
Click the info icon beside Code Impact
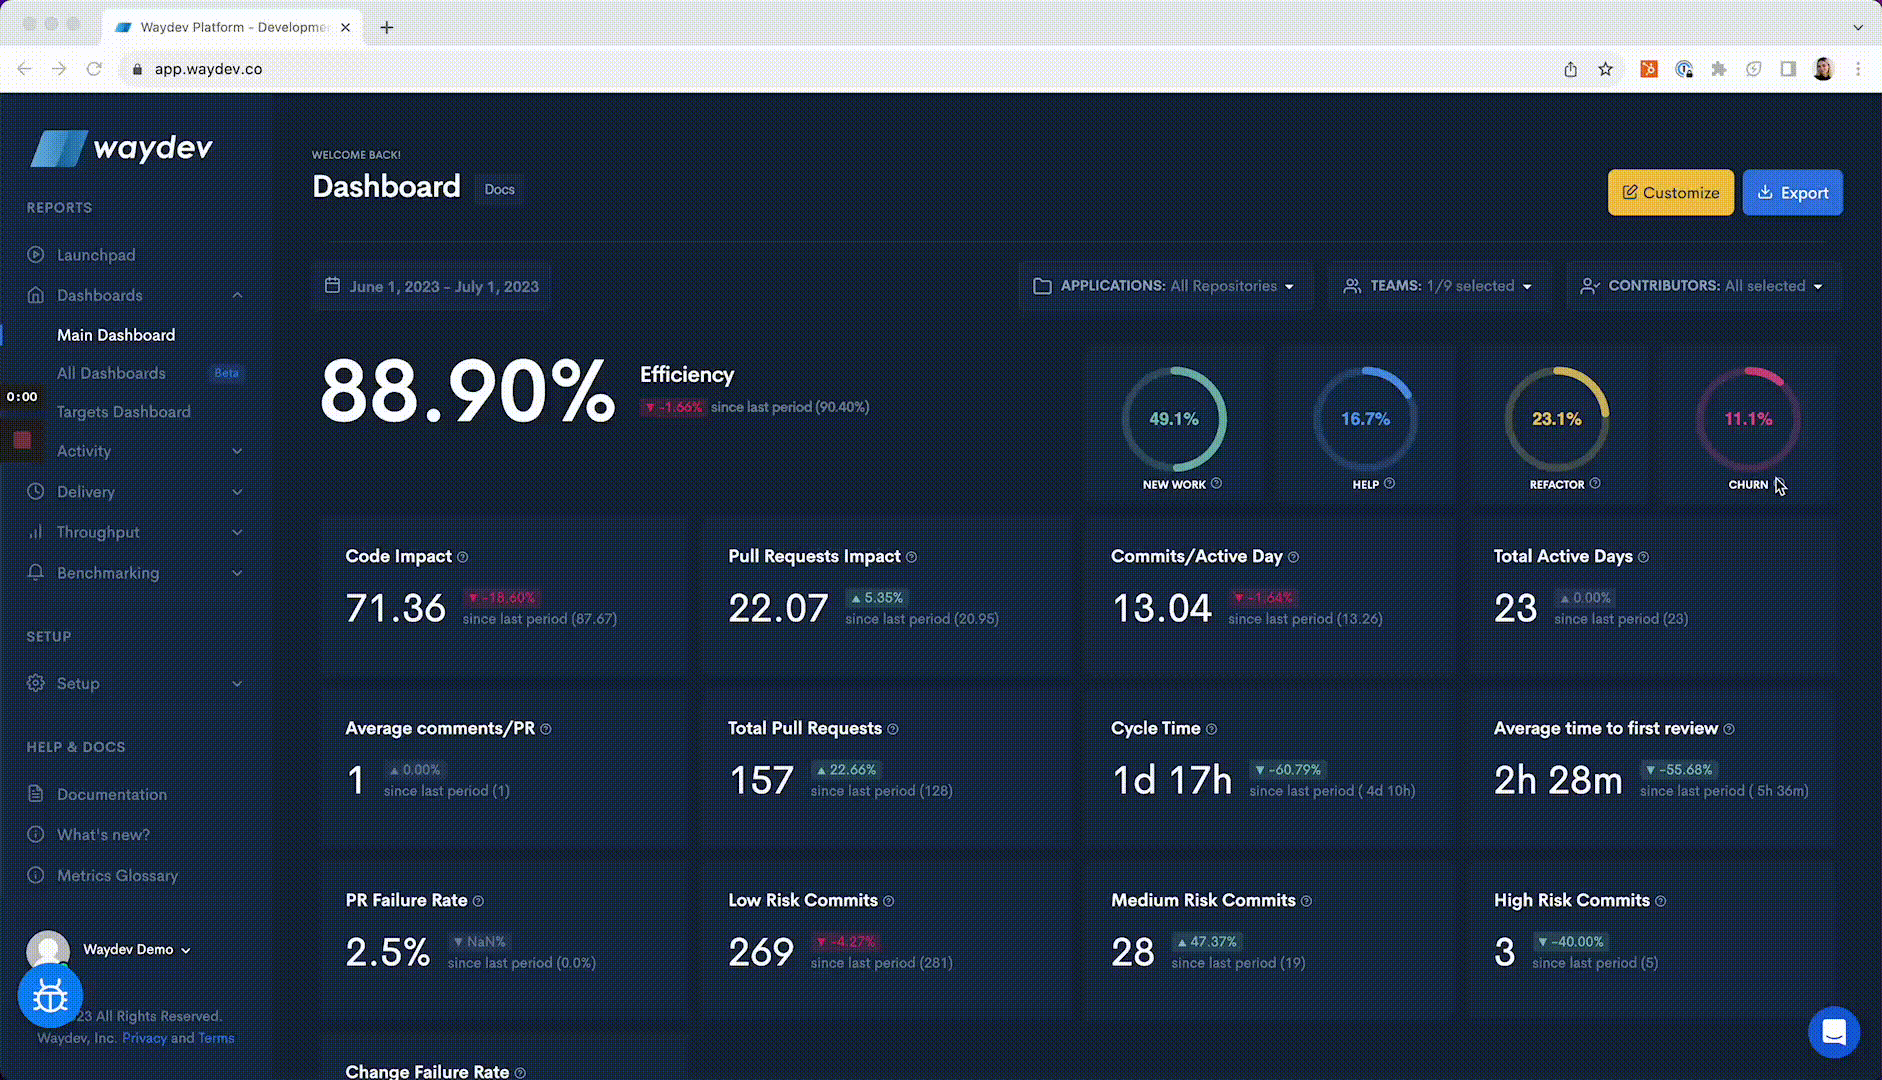(x=462, y=557)
